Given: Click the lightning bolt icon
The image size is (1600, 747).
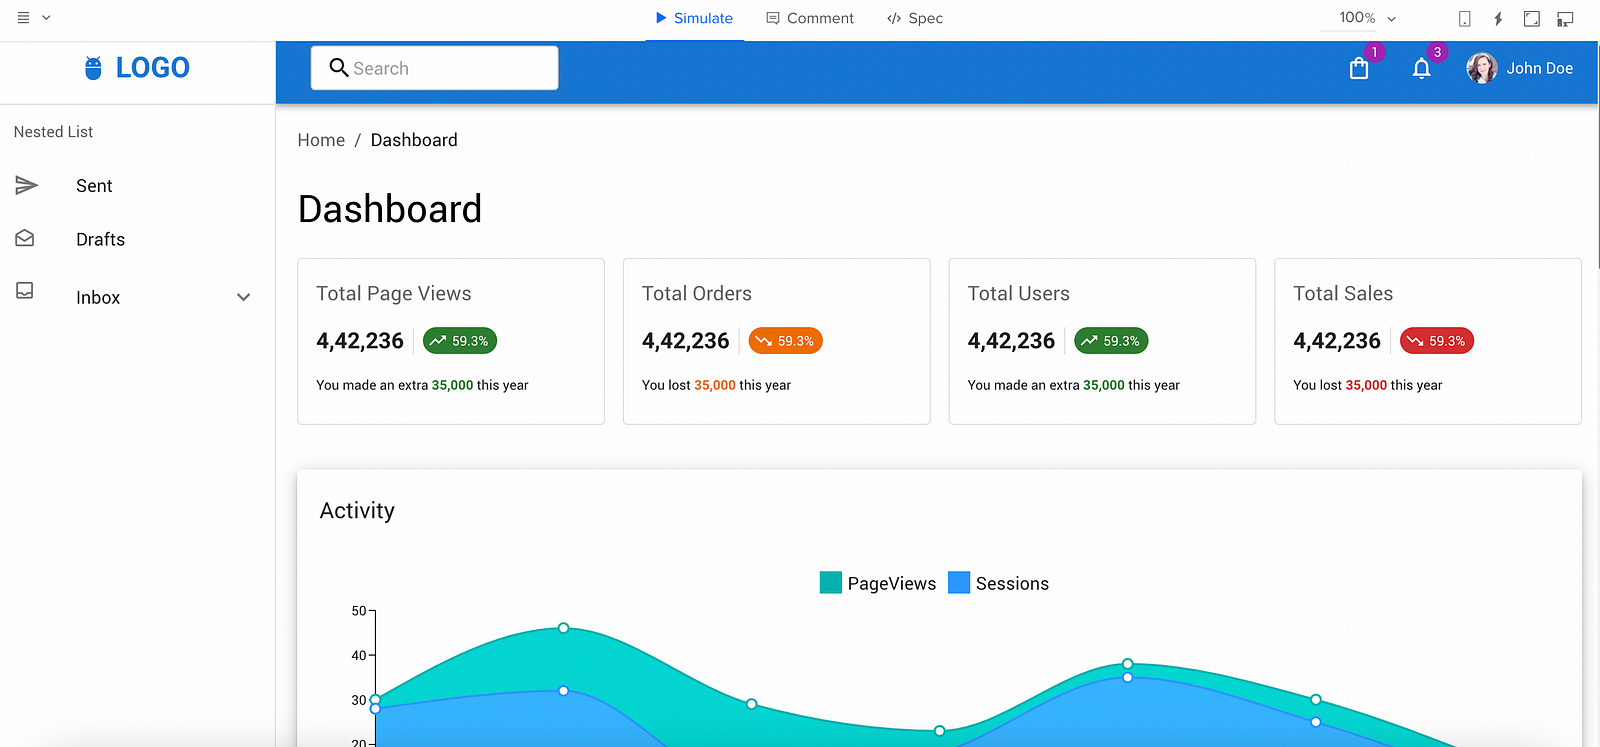Looking at the screenshot, I should coord(1498,18).
